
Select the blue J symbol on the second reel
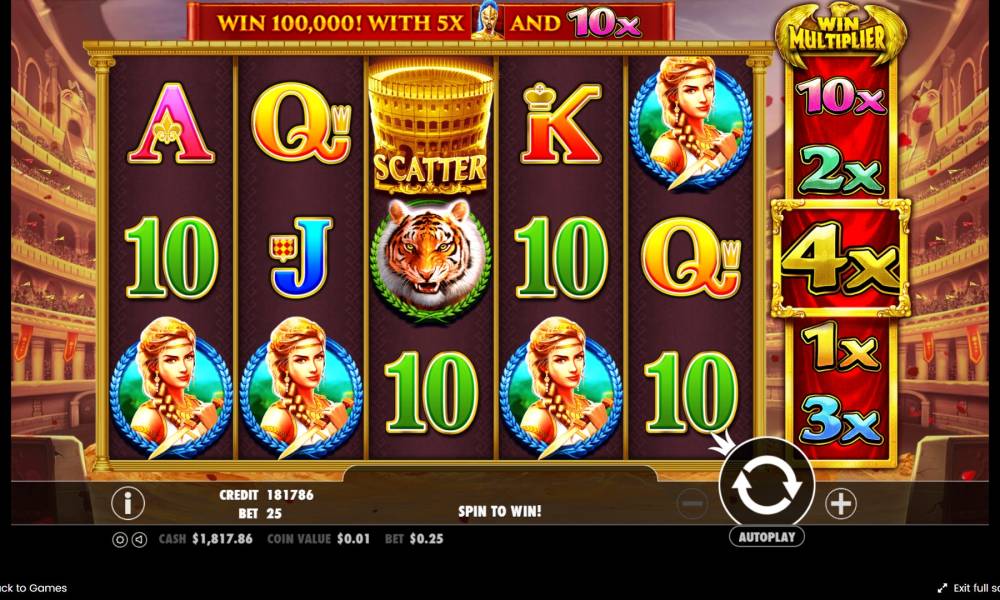tap(300, 258)
